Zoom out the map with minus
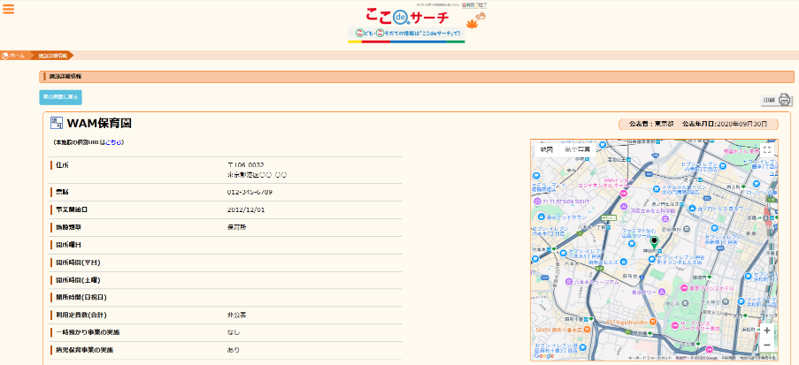 click(767, 345)
